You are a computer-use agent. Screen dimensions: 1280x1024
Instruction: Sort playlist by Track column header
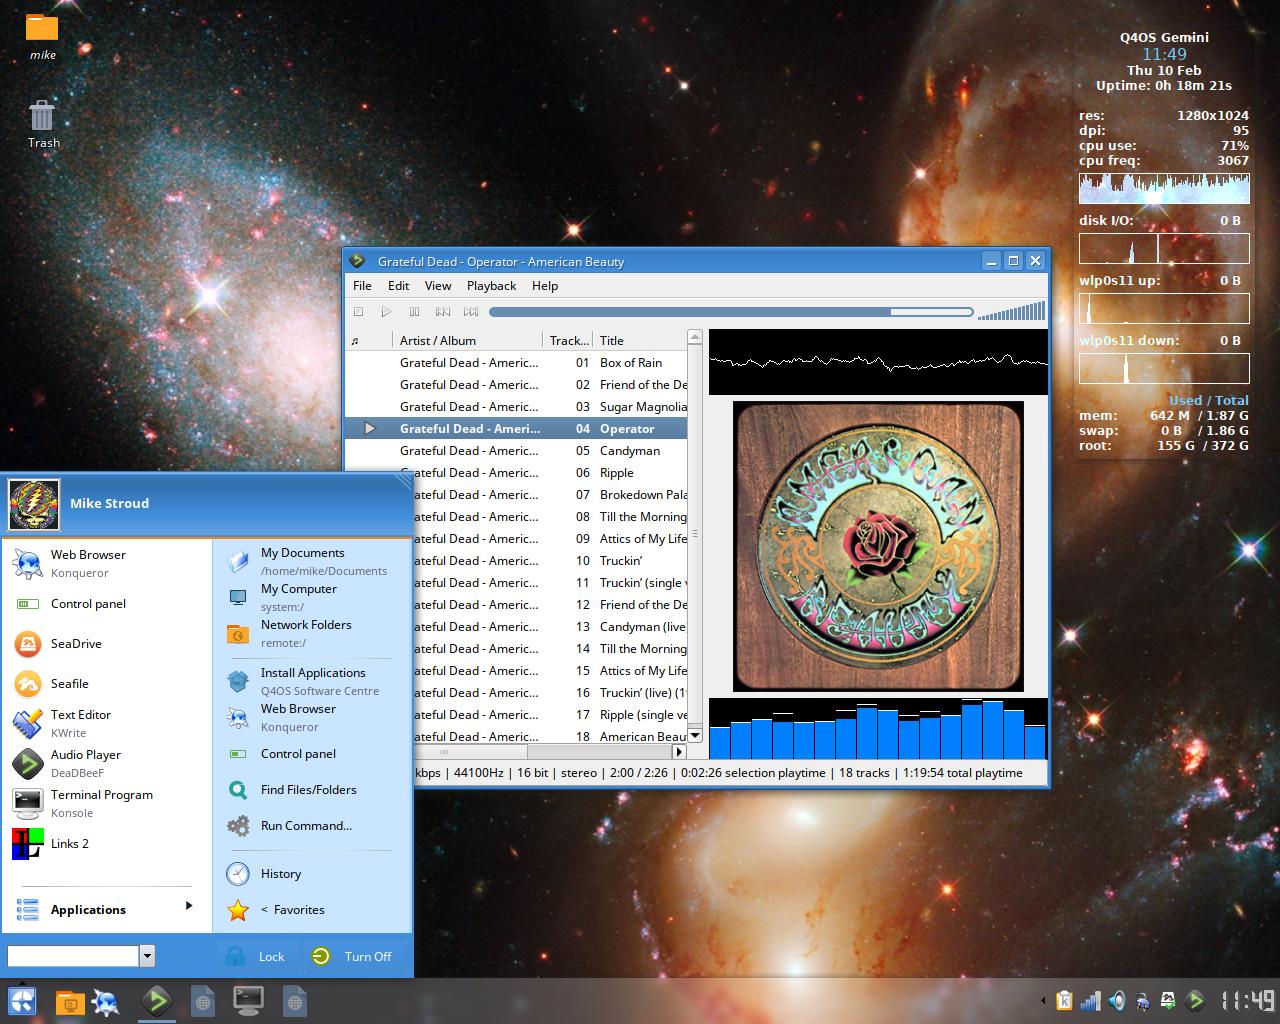tap(569, 340)
